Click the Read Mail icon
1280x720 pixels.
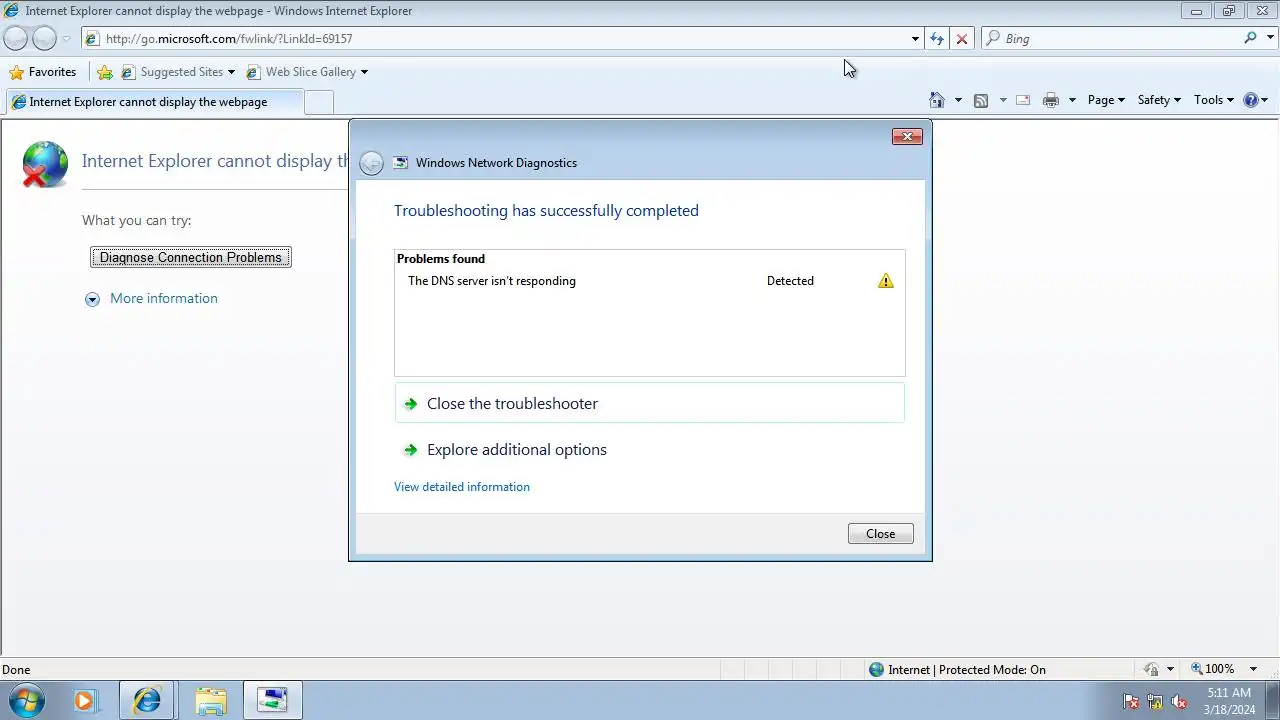[1023, 100]
